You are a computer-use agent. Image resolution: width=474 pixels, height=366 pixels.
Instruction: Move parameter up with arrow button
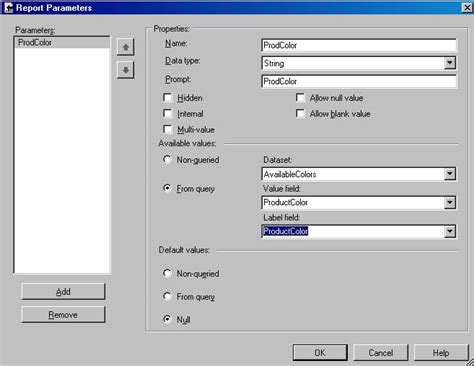[x=126, y=47]
